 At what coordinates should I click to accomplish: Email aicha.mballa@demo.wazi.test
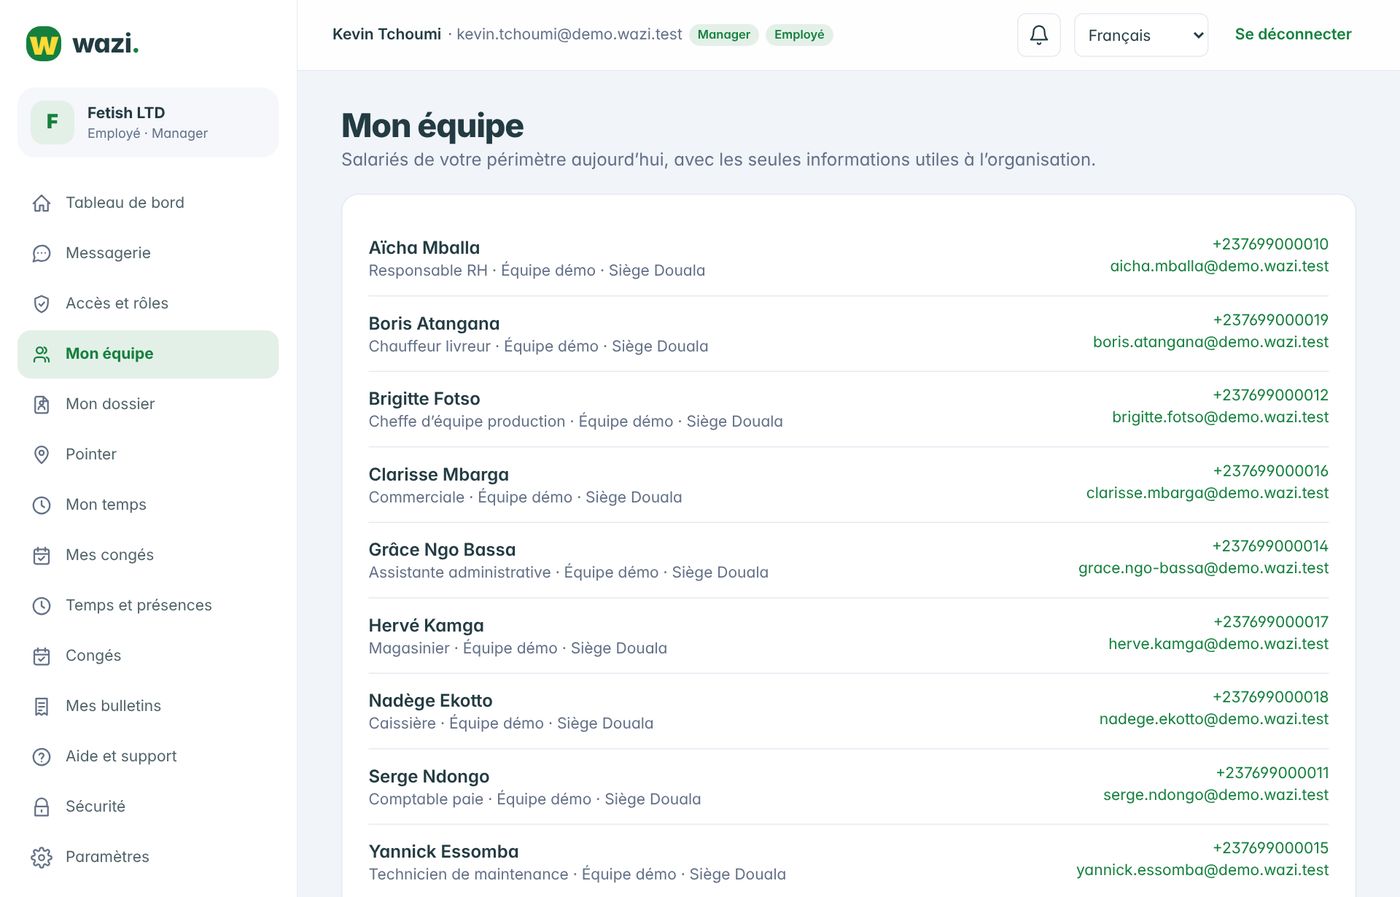(1219, 266)
